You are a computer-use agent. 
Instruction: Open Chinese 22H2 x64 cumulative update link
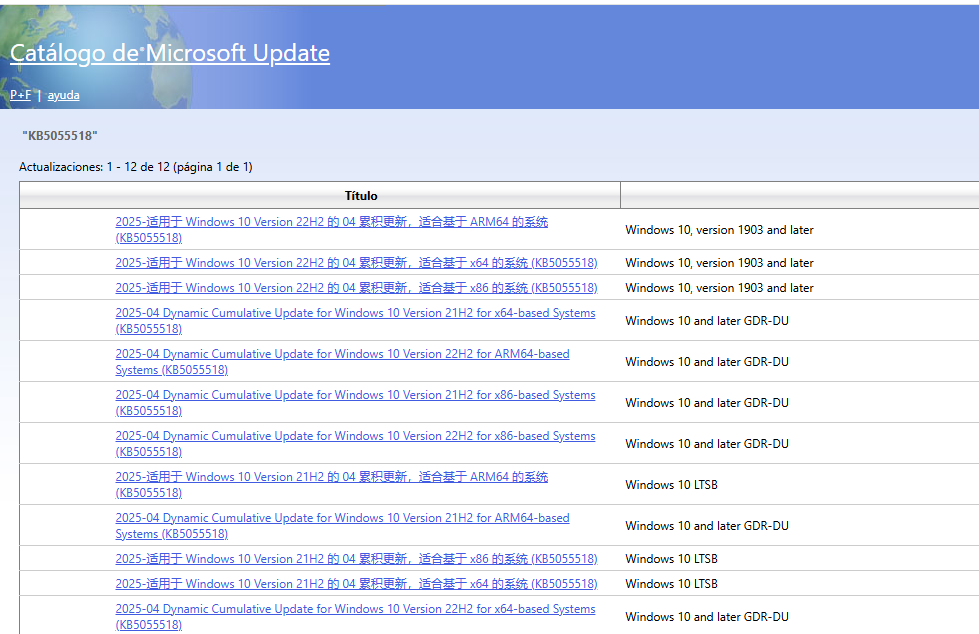click(357, 263)
